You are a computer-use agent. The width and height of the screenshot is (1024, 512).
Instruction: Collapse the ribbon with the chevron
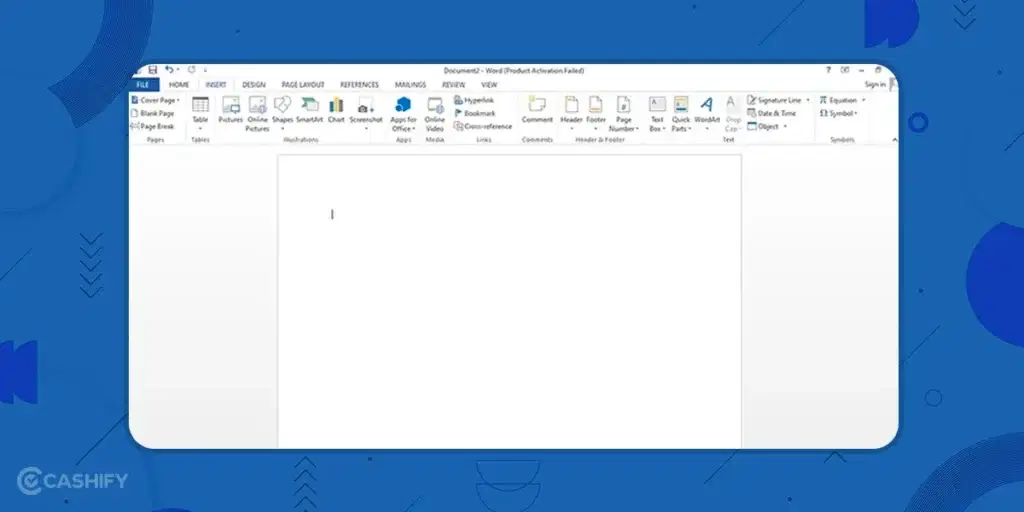894,140
